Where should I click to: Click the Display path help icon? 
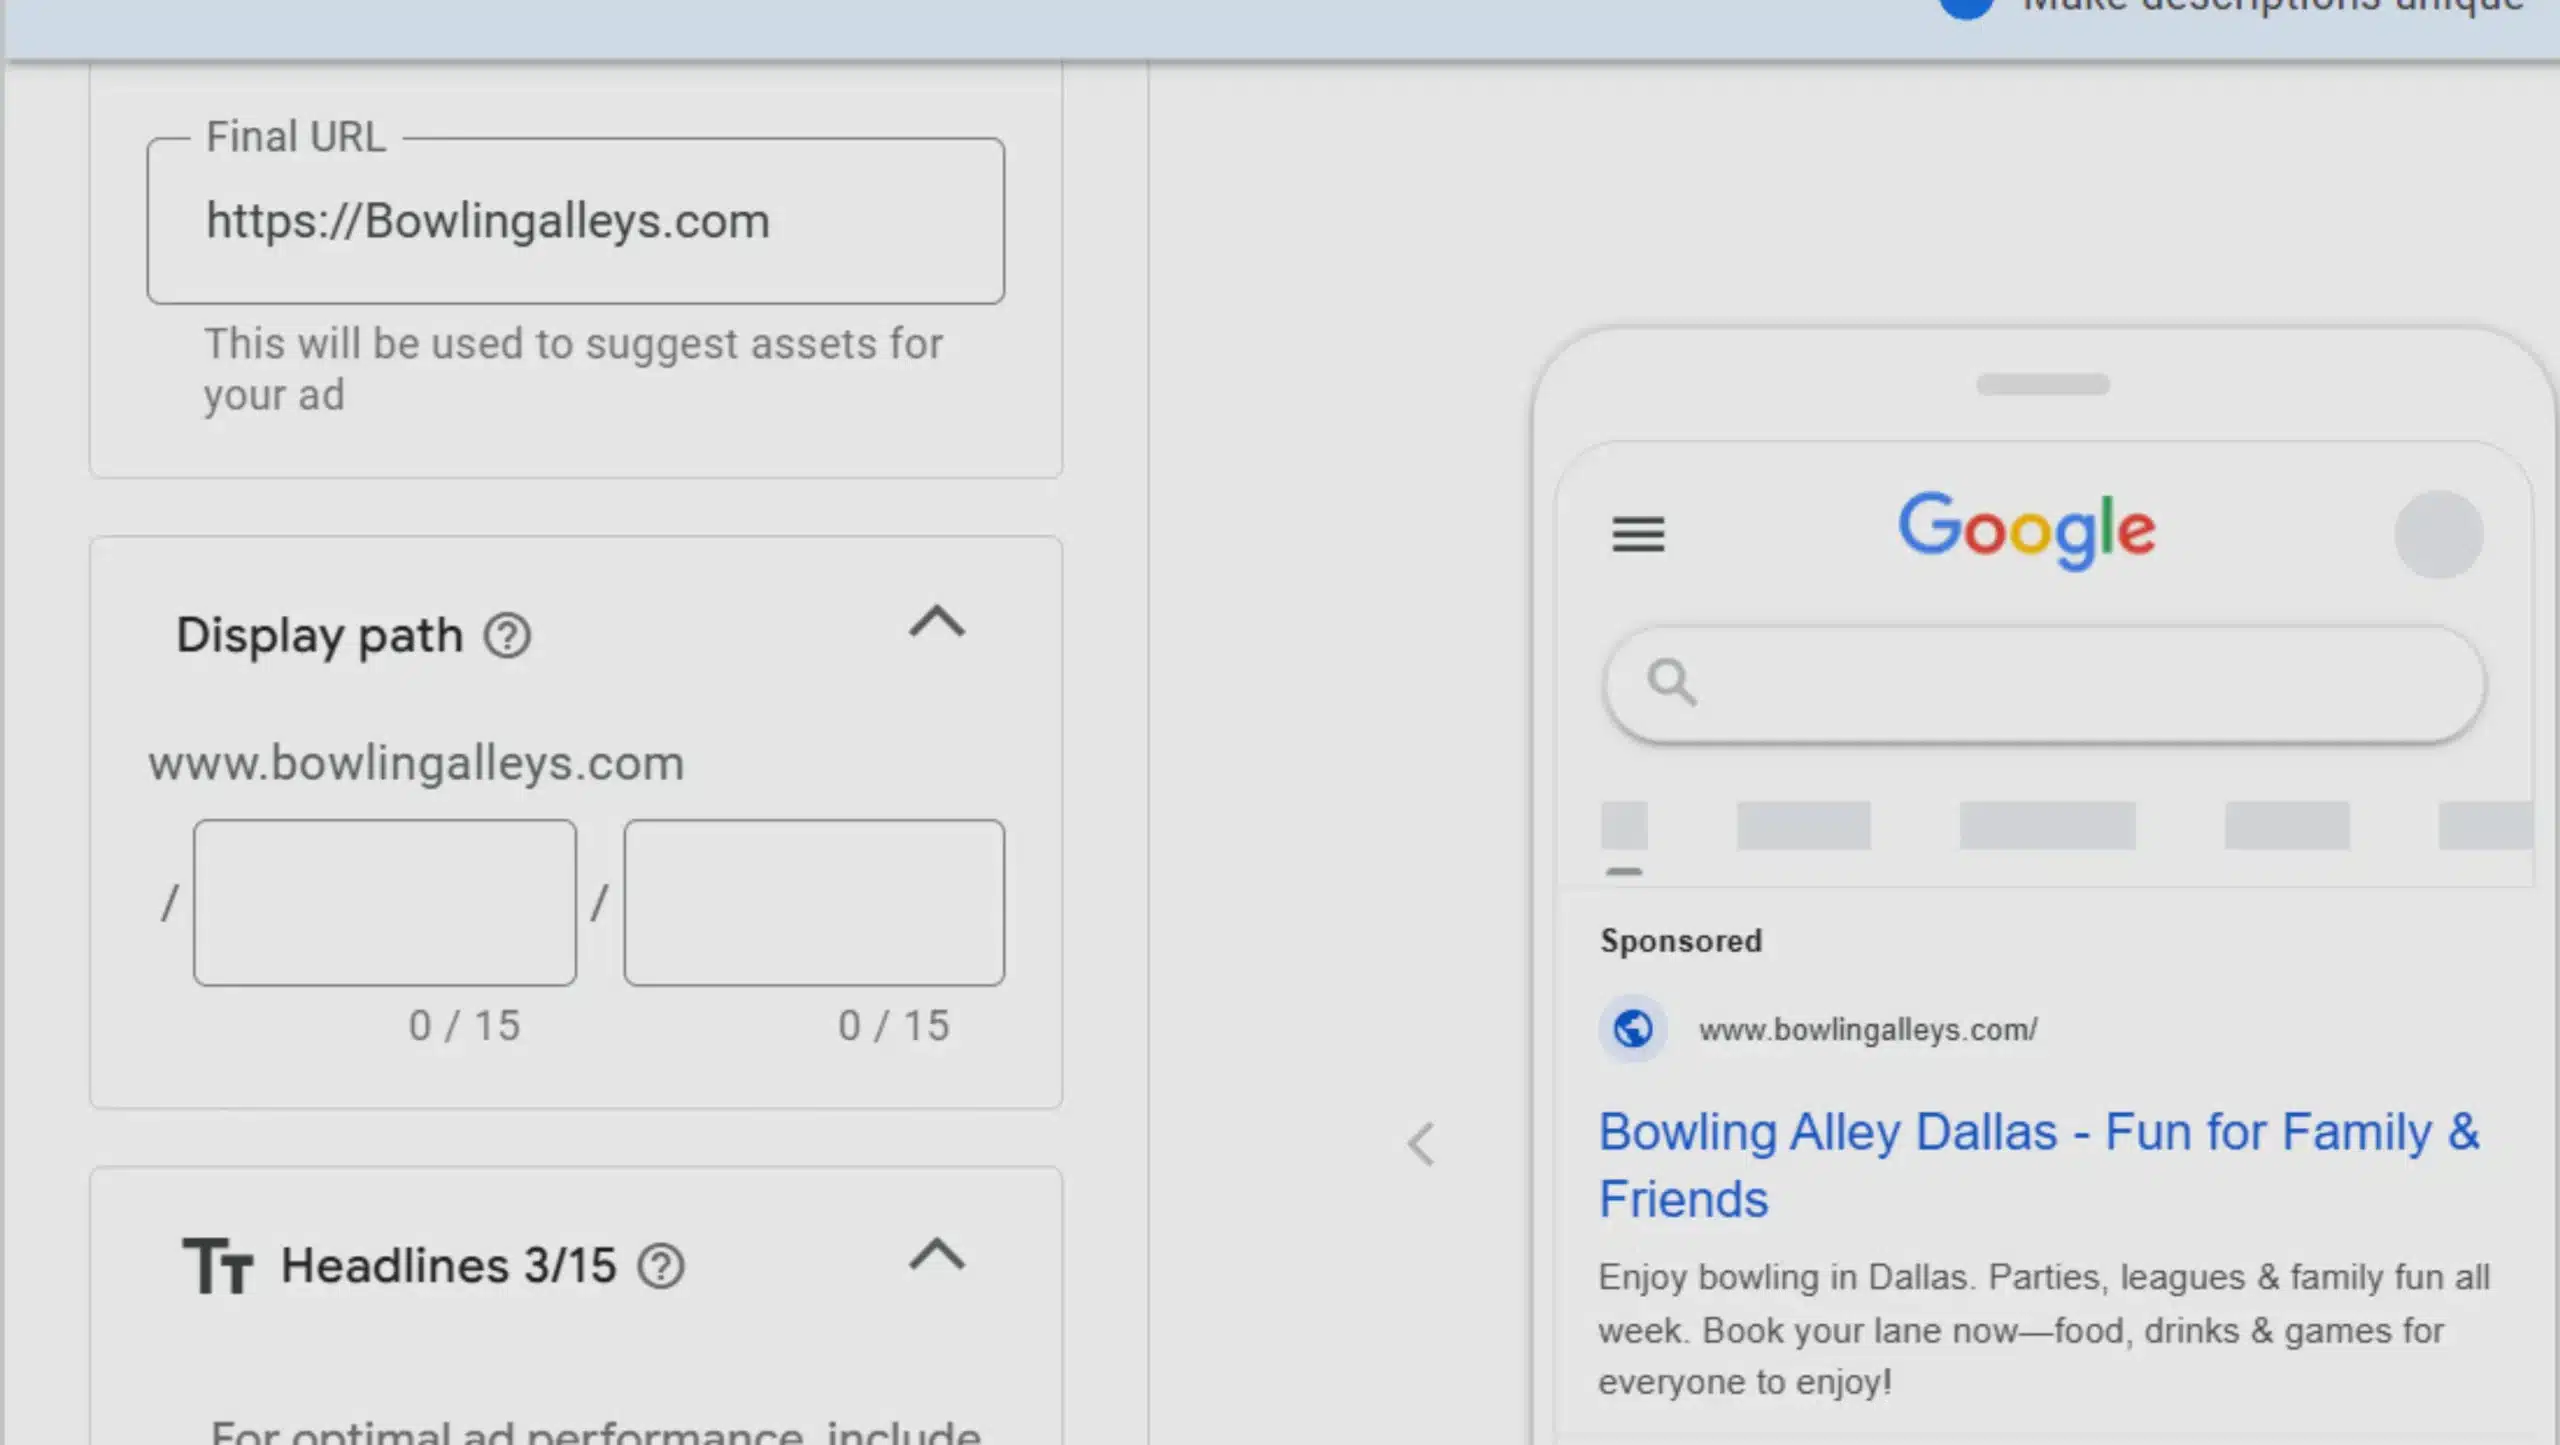pos(507,636)
